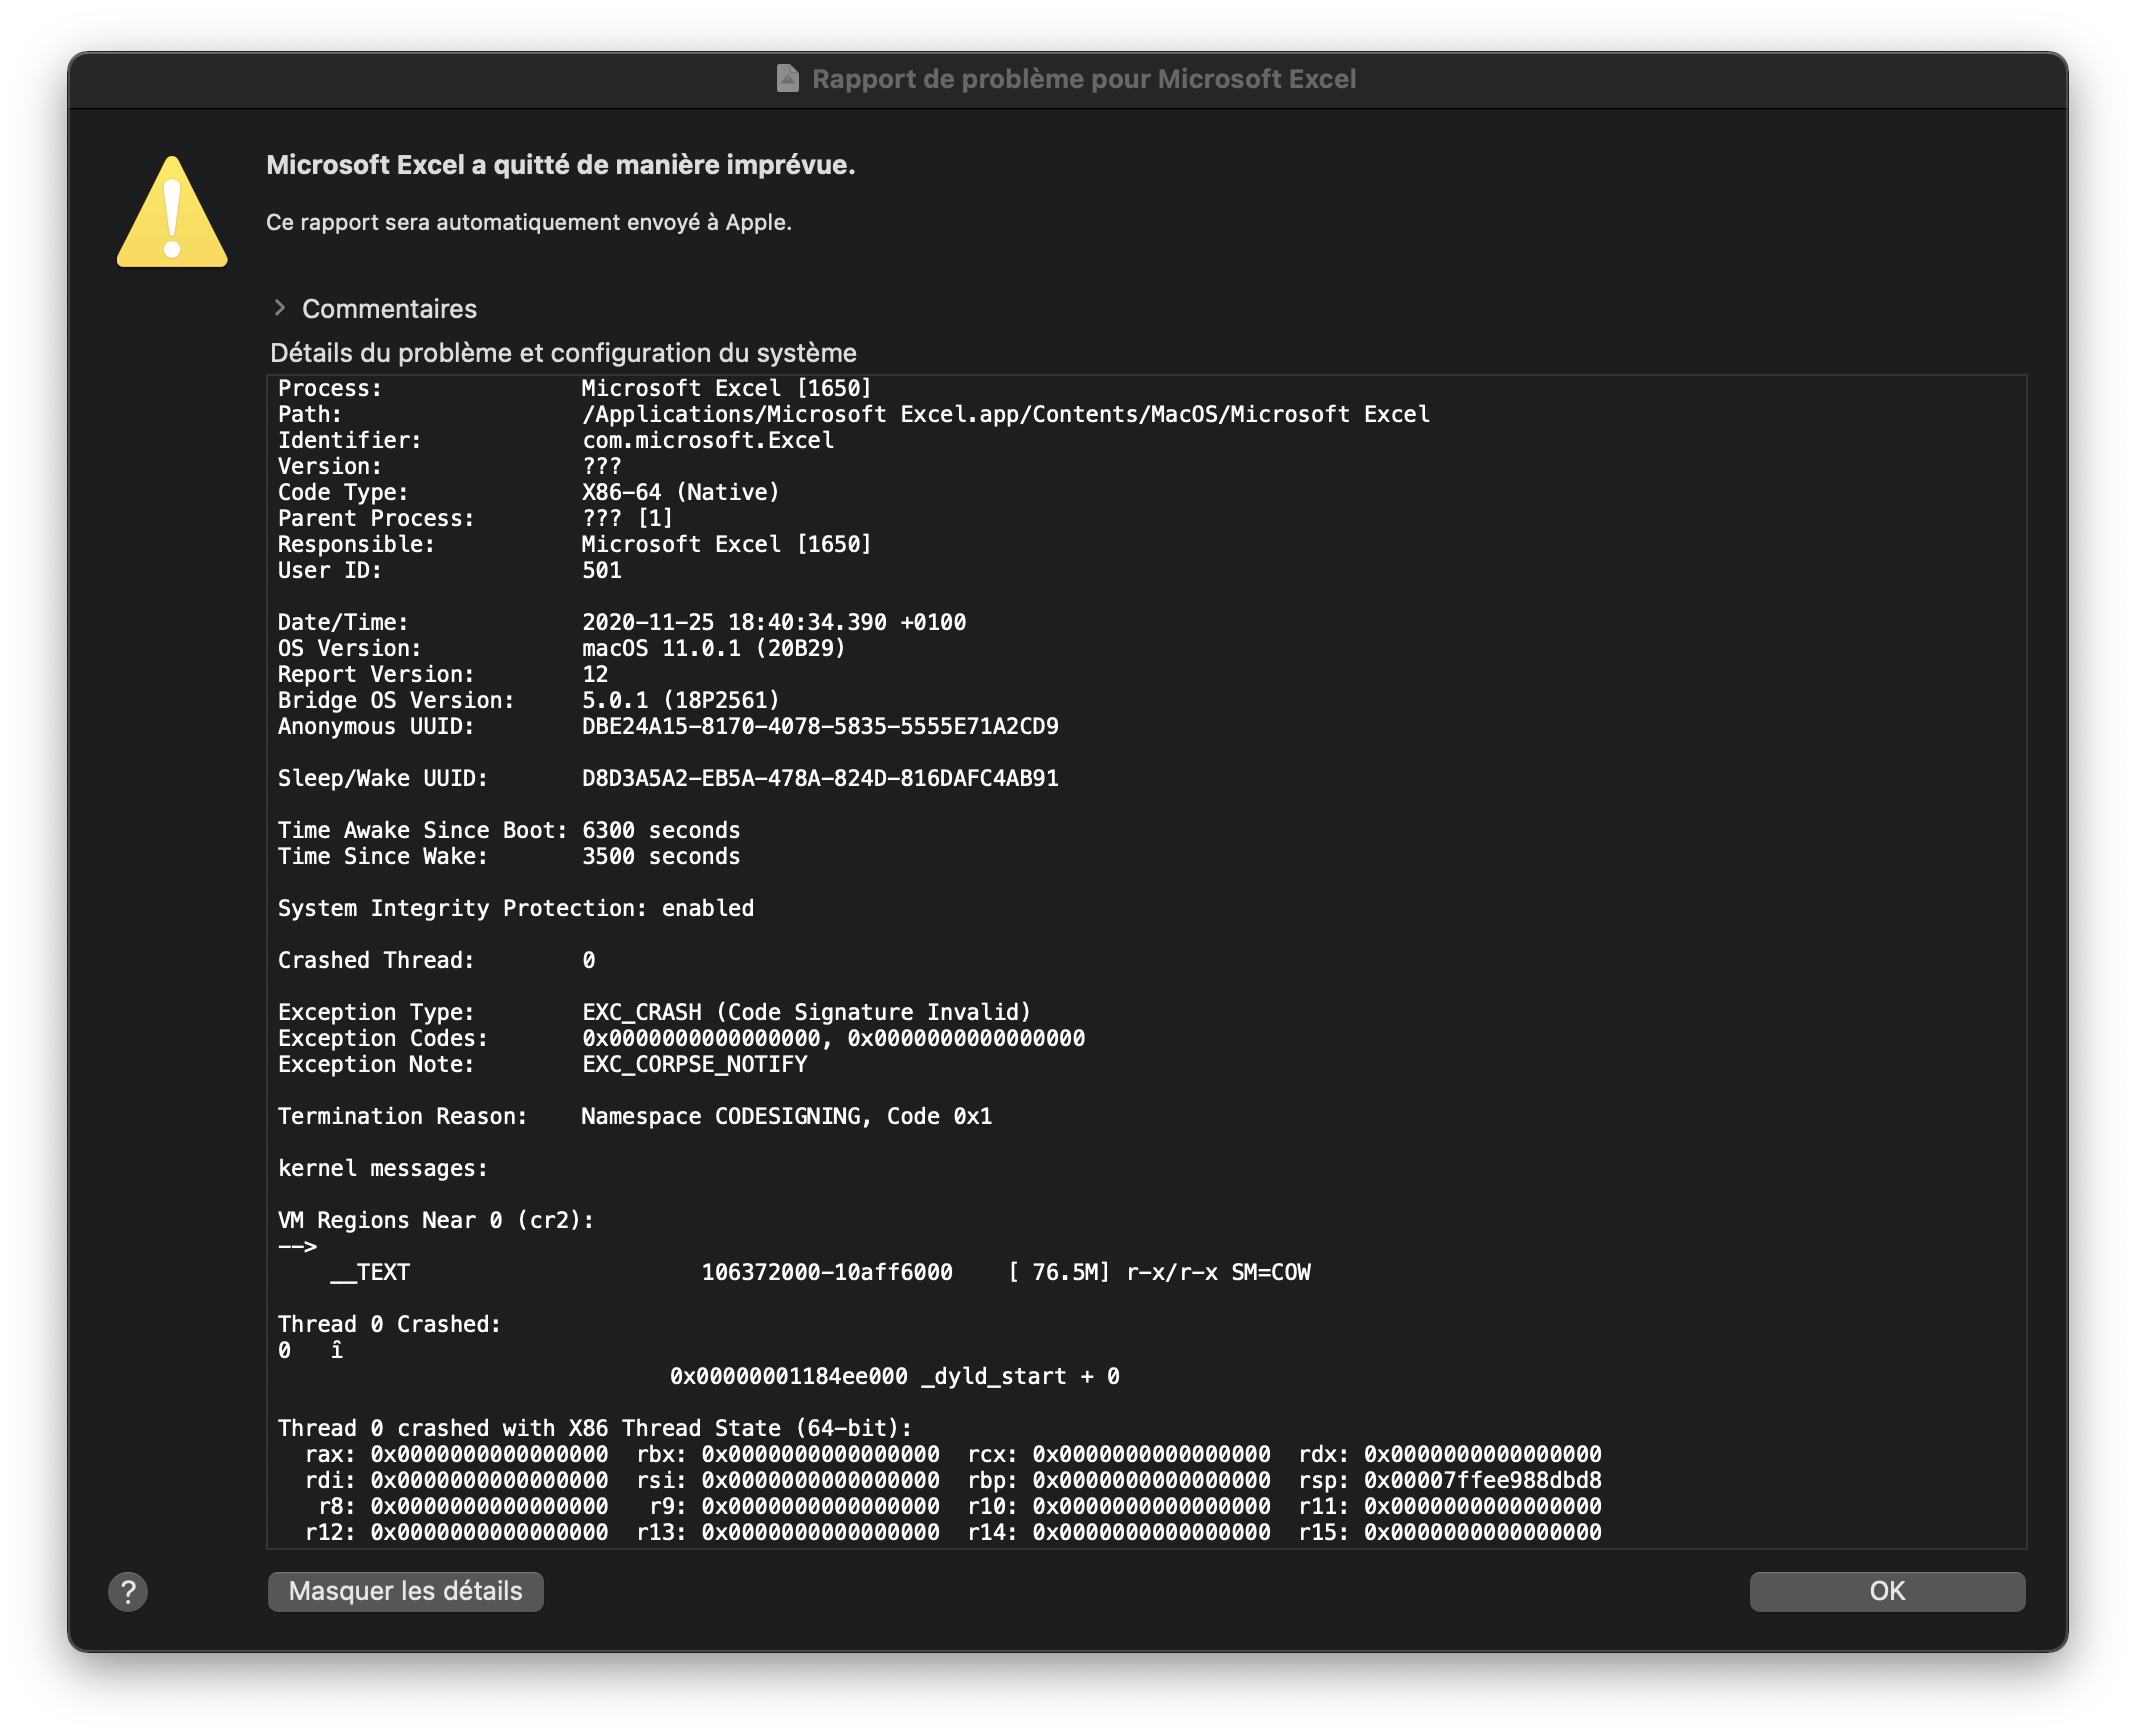Click the Commentaires label
Screen dimensions: 2136x1736
(389, 309)
